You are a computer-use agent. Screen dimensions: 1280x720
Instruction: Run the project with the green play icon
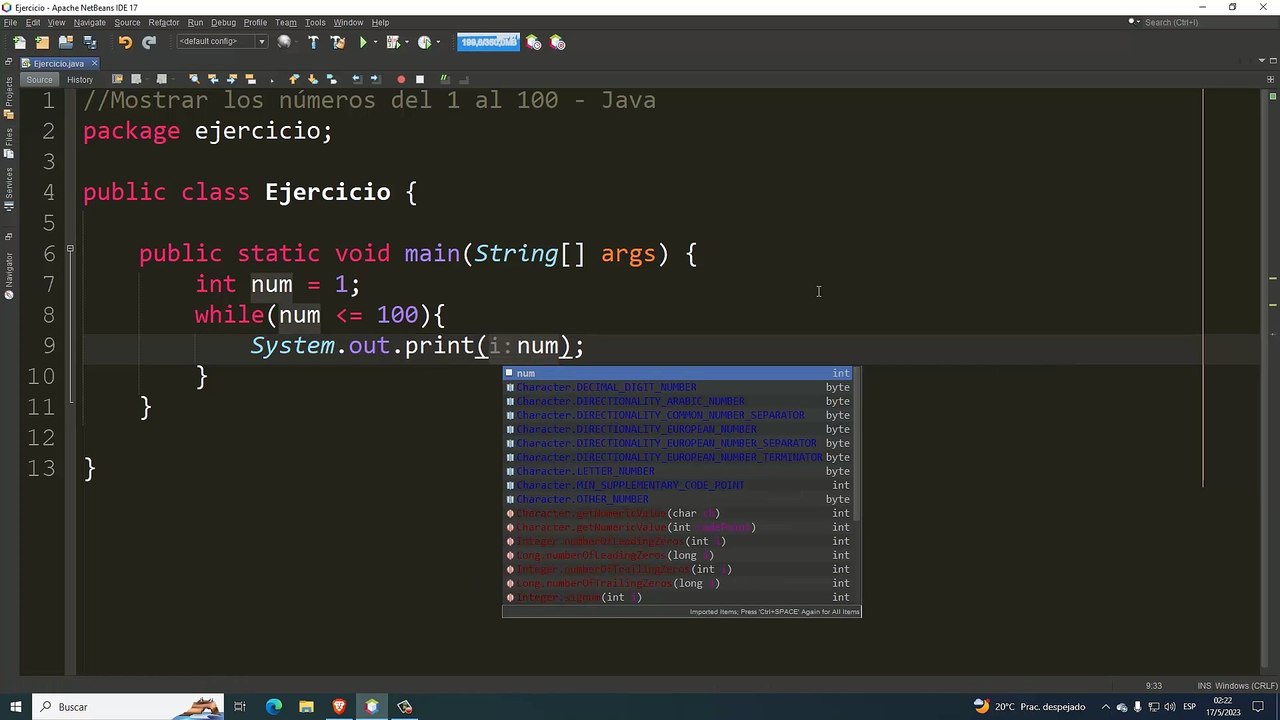pyautogui.click(x=363, y=42)
